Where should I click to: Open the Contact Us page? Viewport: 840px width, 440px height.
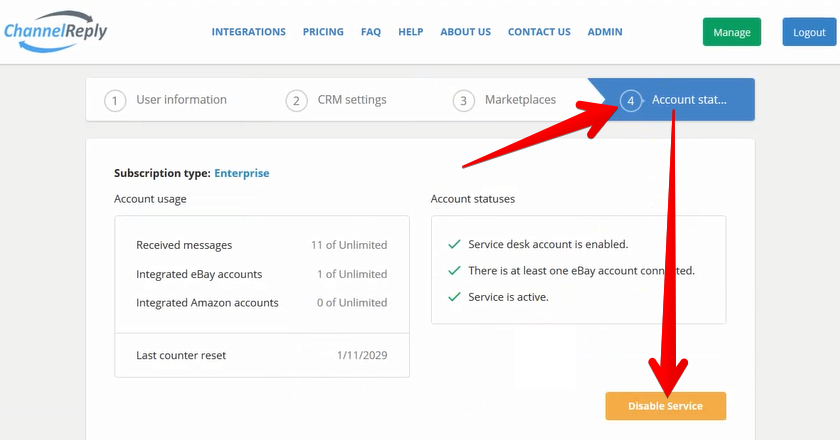pos(539,32)
